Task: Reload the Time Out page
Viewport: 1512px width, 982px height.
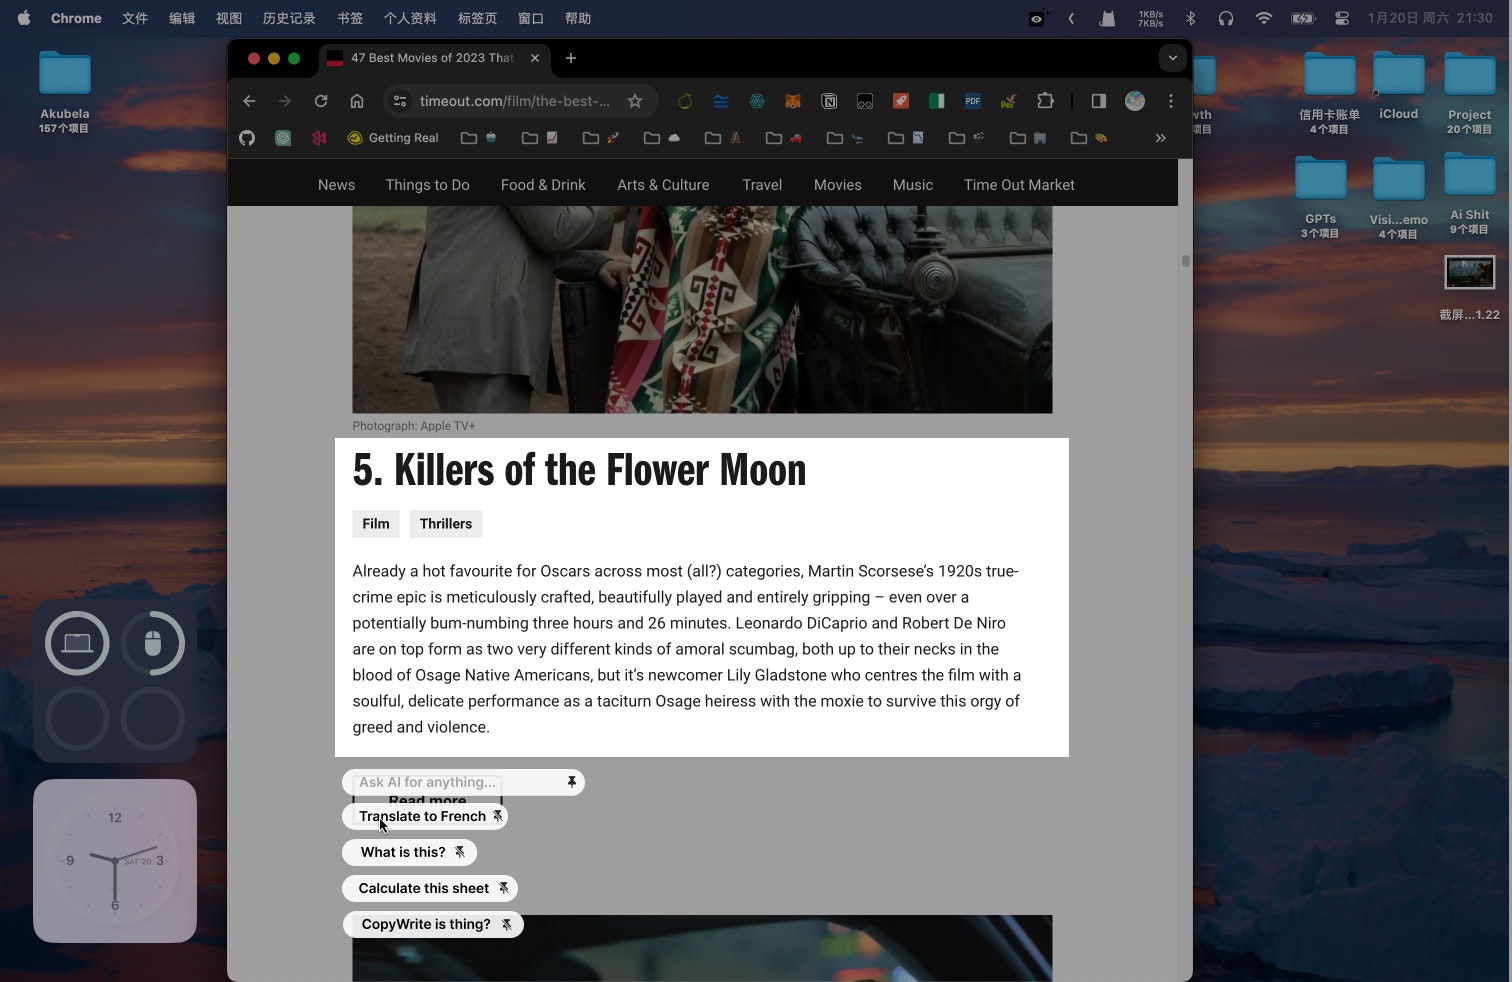Action: coord(321,101)
